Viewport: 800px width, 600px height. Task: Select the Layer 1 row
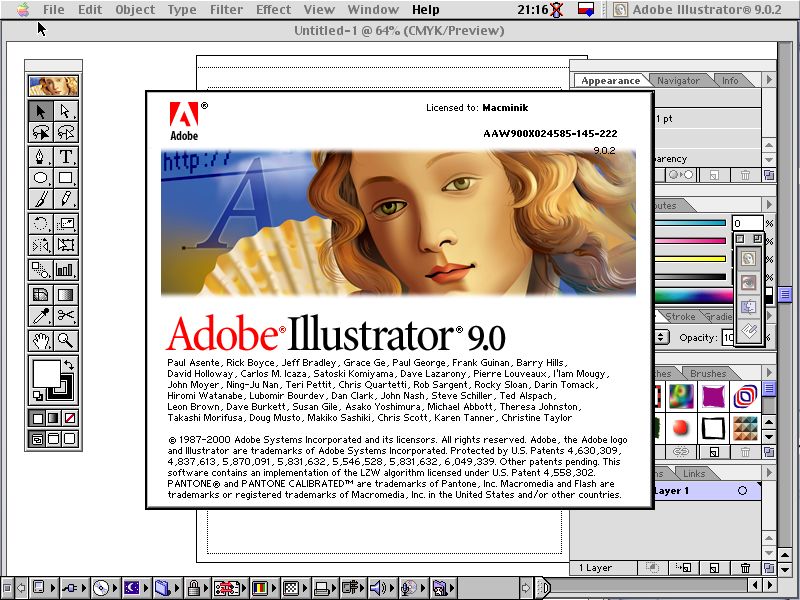coord(708,491)
